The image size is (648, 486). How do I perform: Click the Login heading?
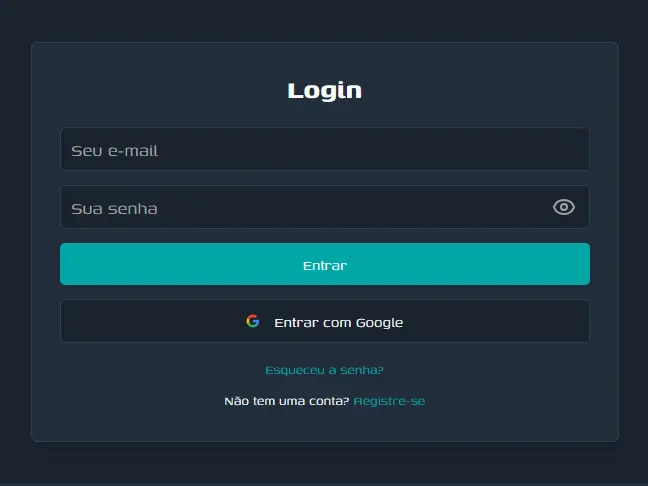324,90
